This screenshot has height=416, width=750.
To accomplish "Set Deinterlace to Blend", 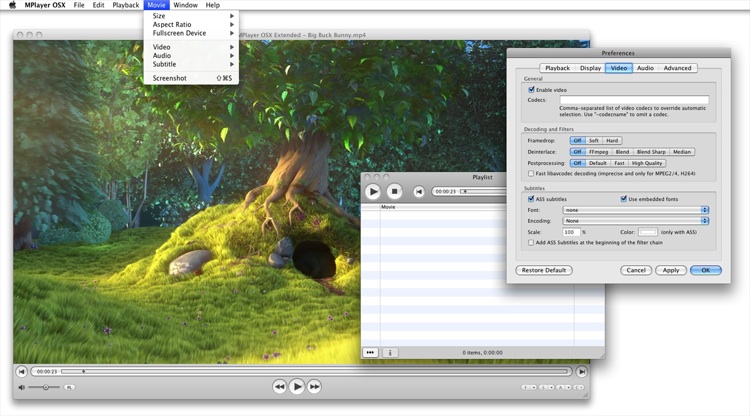I will click(622, 152).
